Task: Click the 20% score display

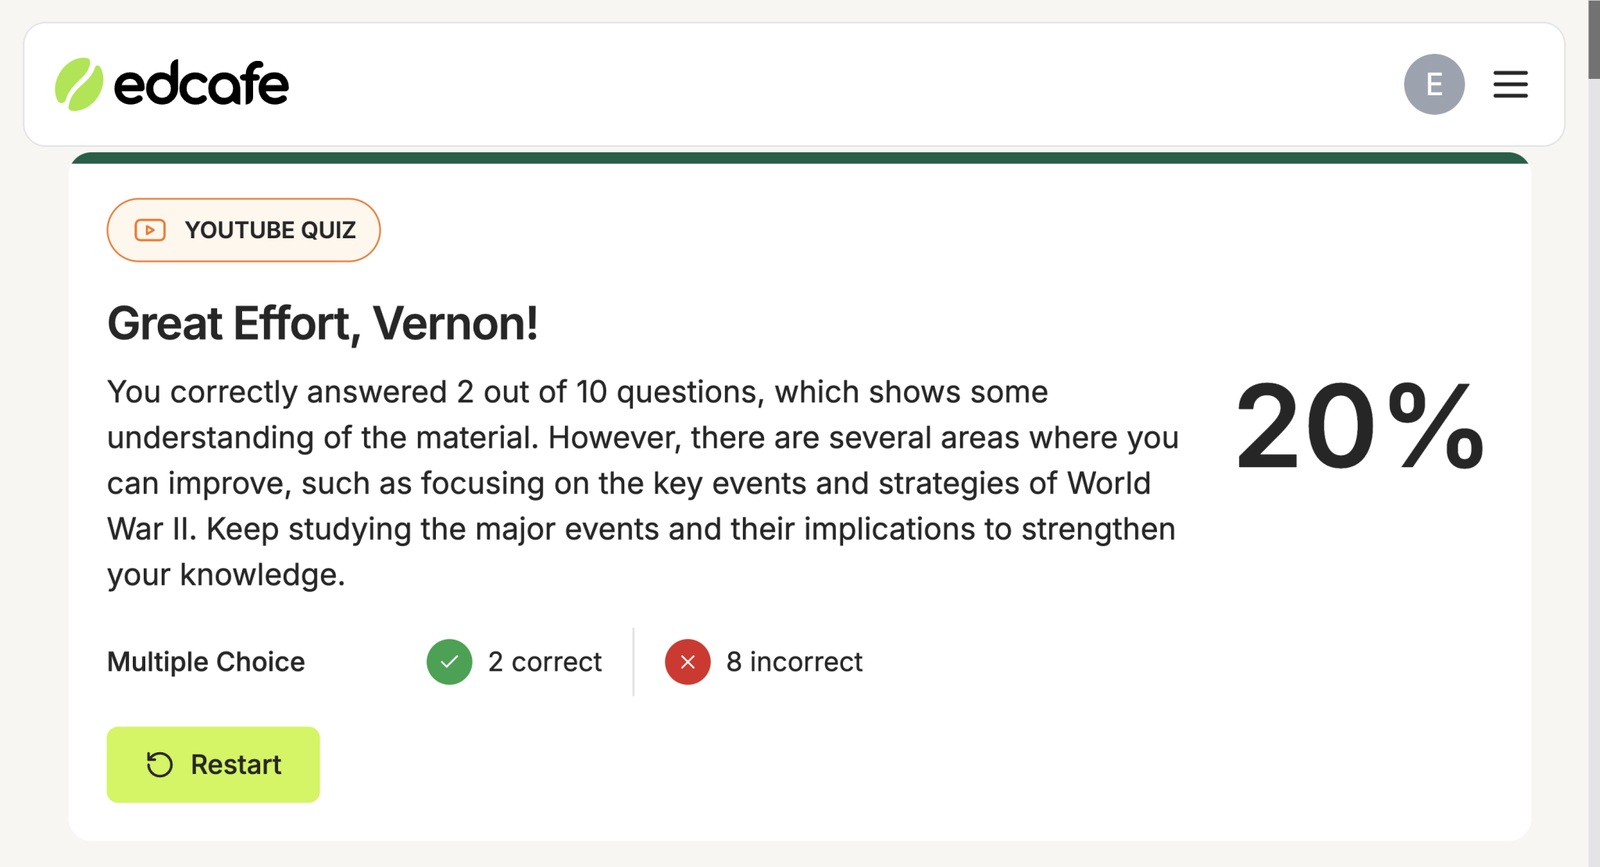Action: [x=1359, y=427]
